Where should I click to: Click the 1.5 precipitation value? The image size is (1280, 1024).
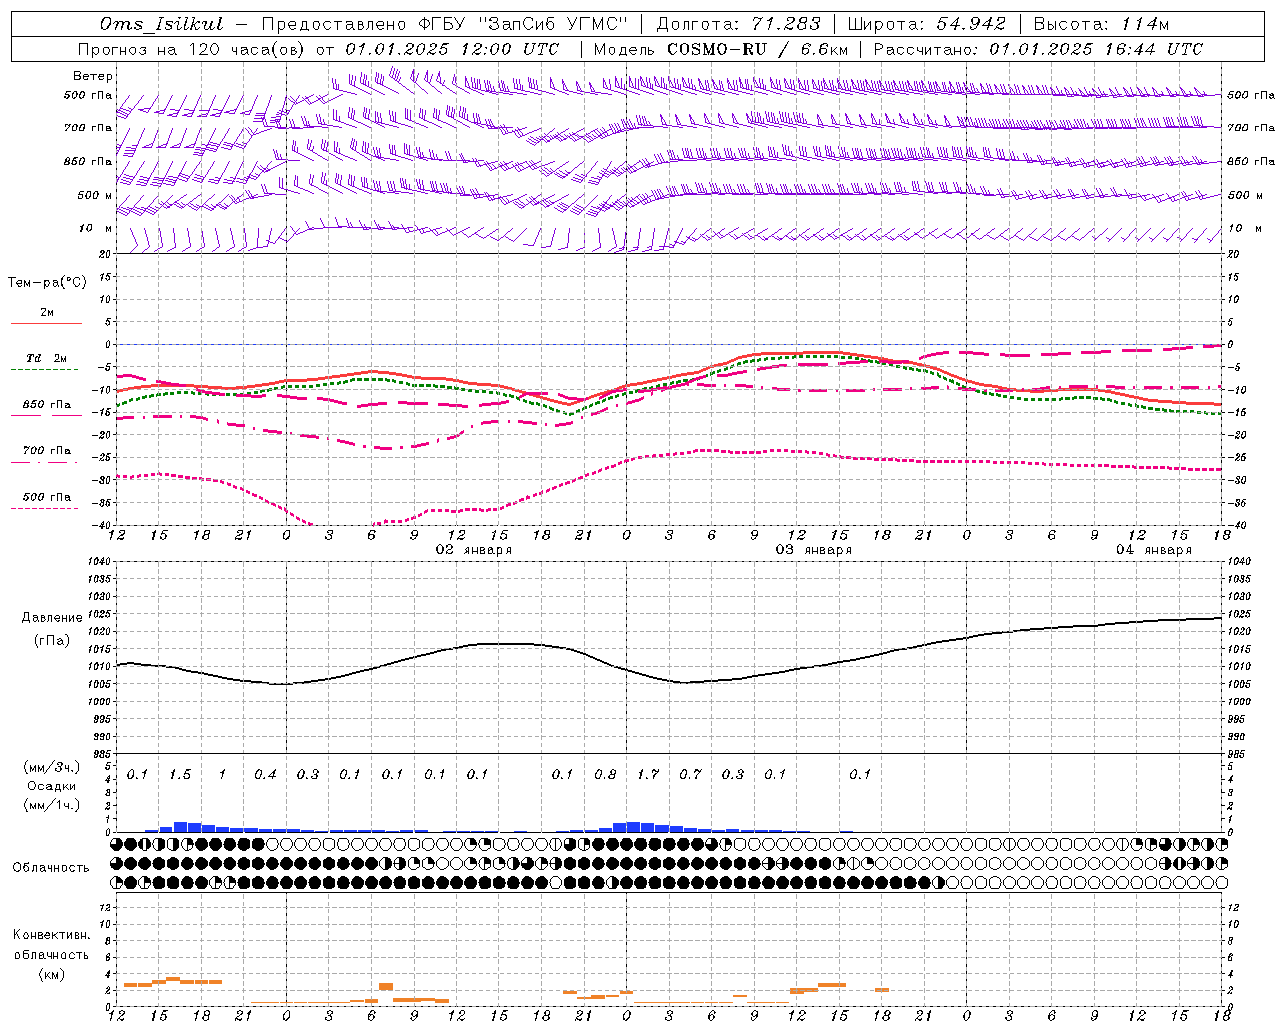point(180,775)
